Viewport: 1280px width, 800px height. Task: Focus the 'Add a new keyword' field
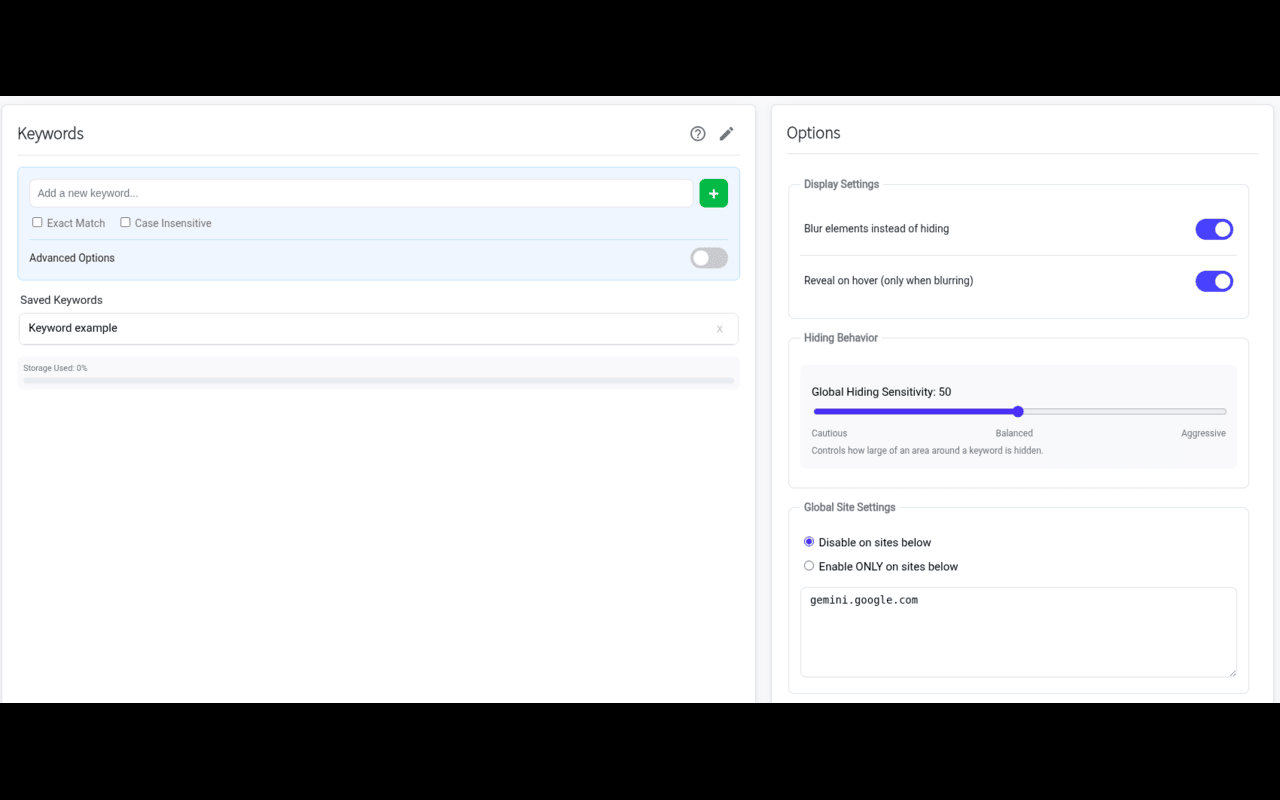click(x=361, y=193)
